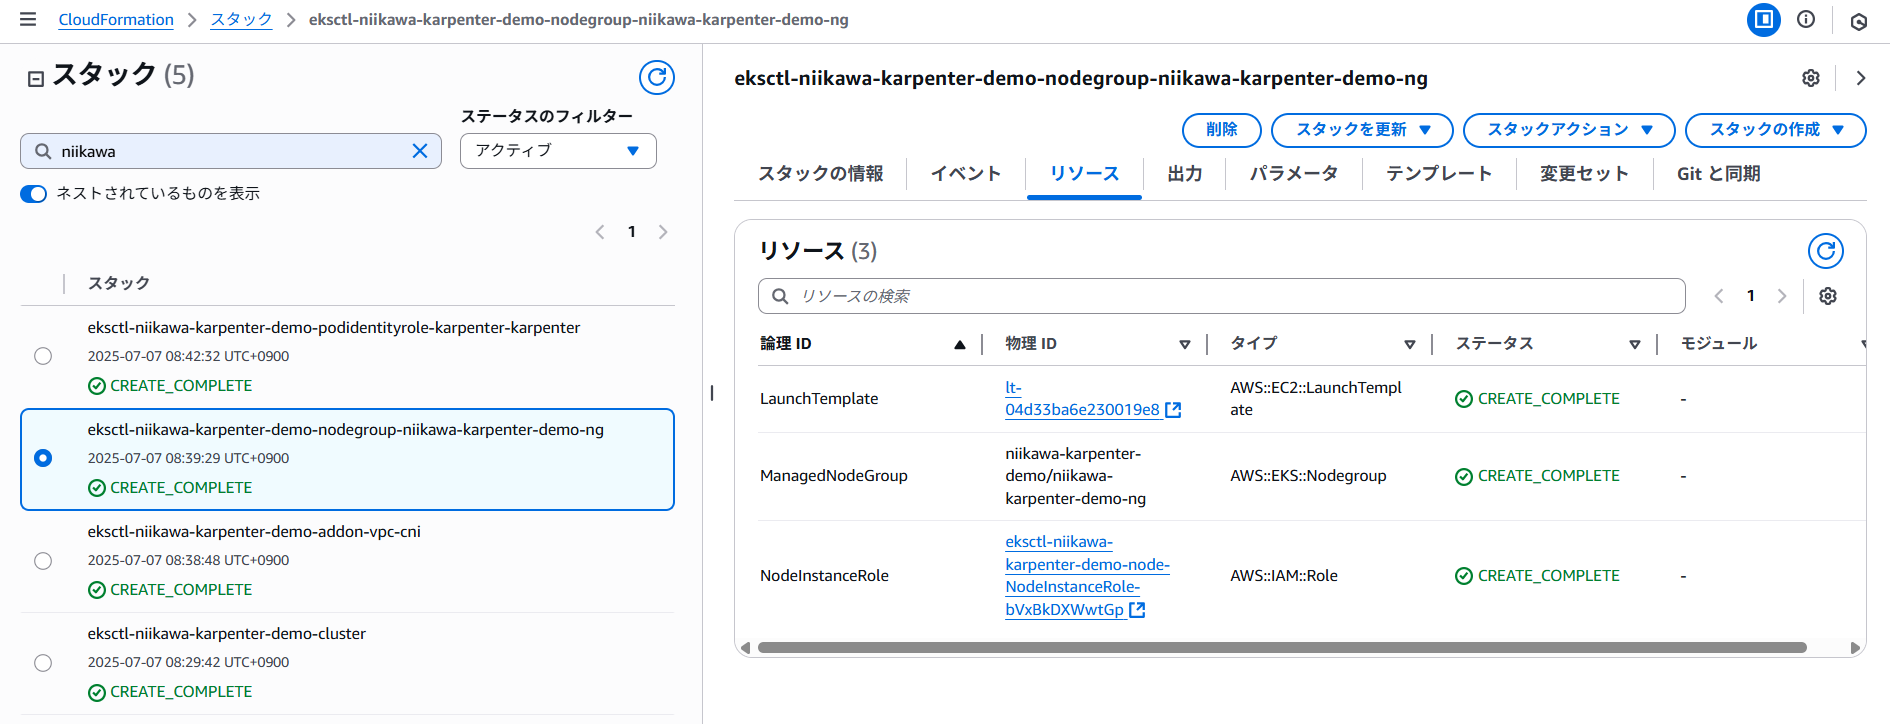Image resolution: width=1890 pixels, height=724 pixels.
Task: Sort by ステータス column arrow
Action: [x=1635, y=344]
